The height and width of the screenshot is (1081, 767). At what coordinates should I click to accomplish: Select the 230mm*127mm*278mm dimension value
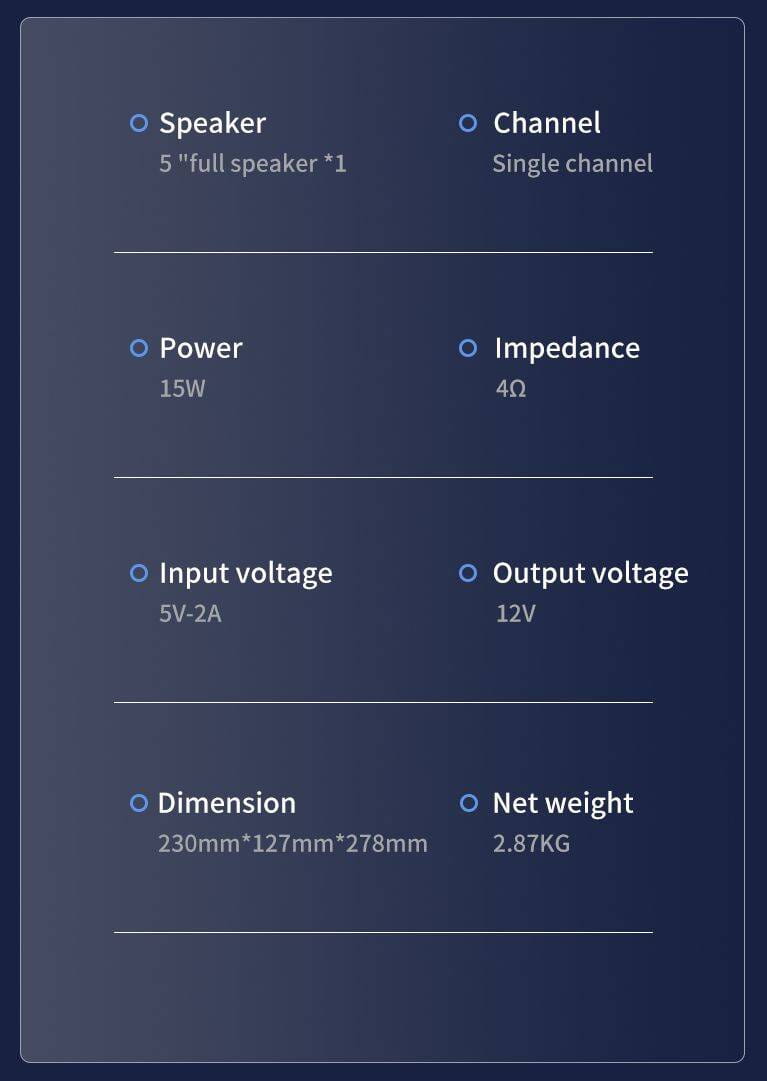coord(293,844)
